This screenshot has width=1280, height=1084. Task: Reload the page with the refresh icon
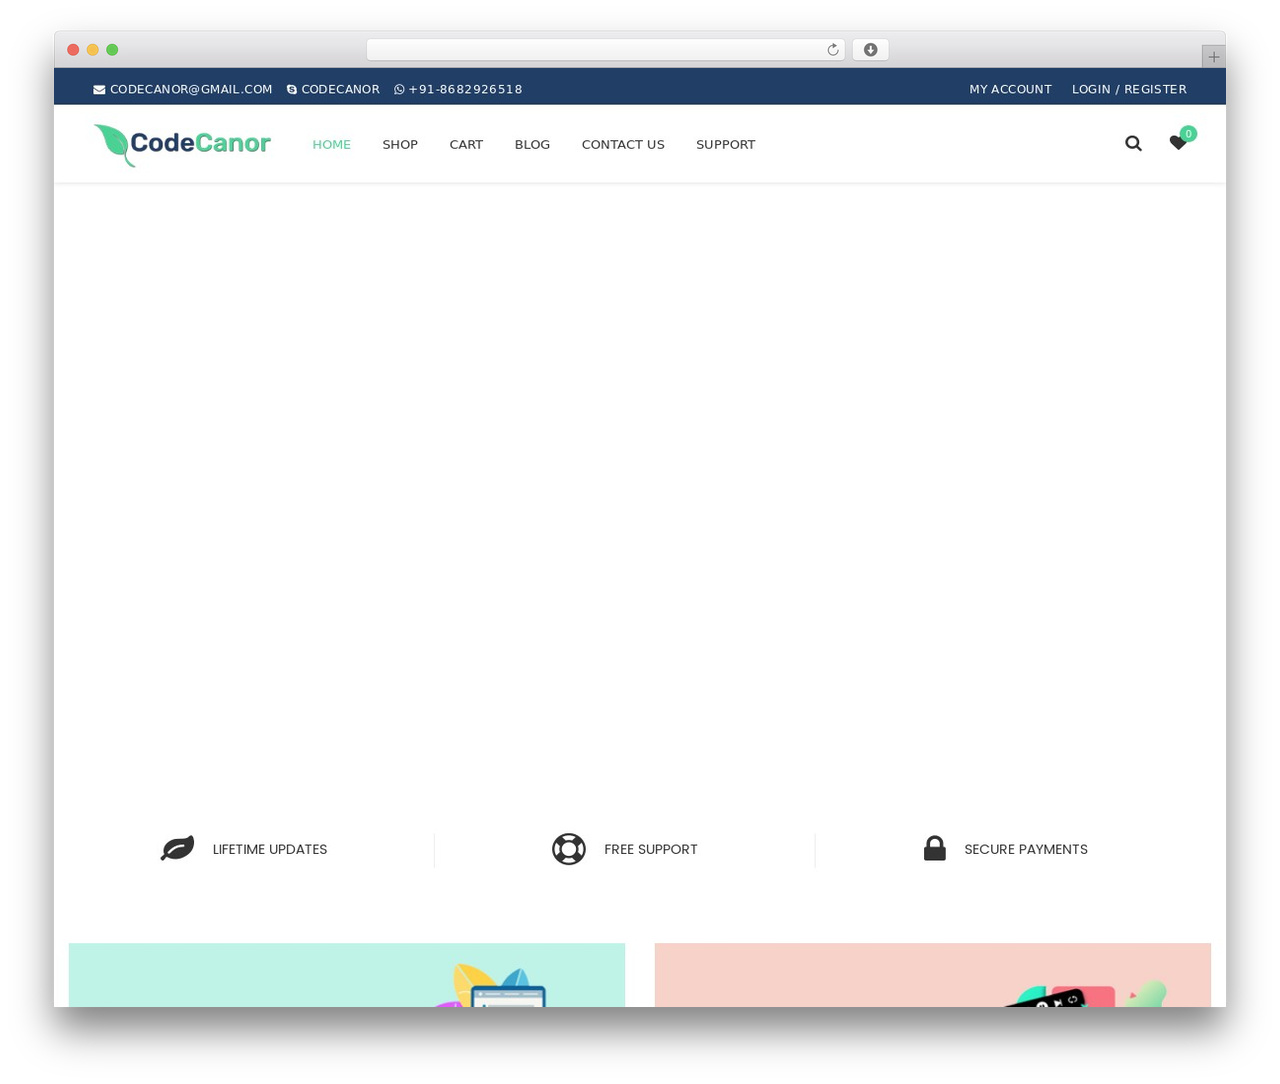832,50
